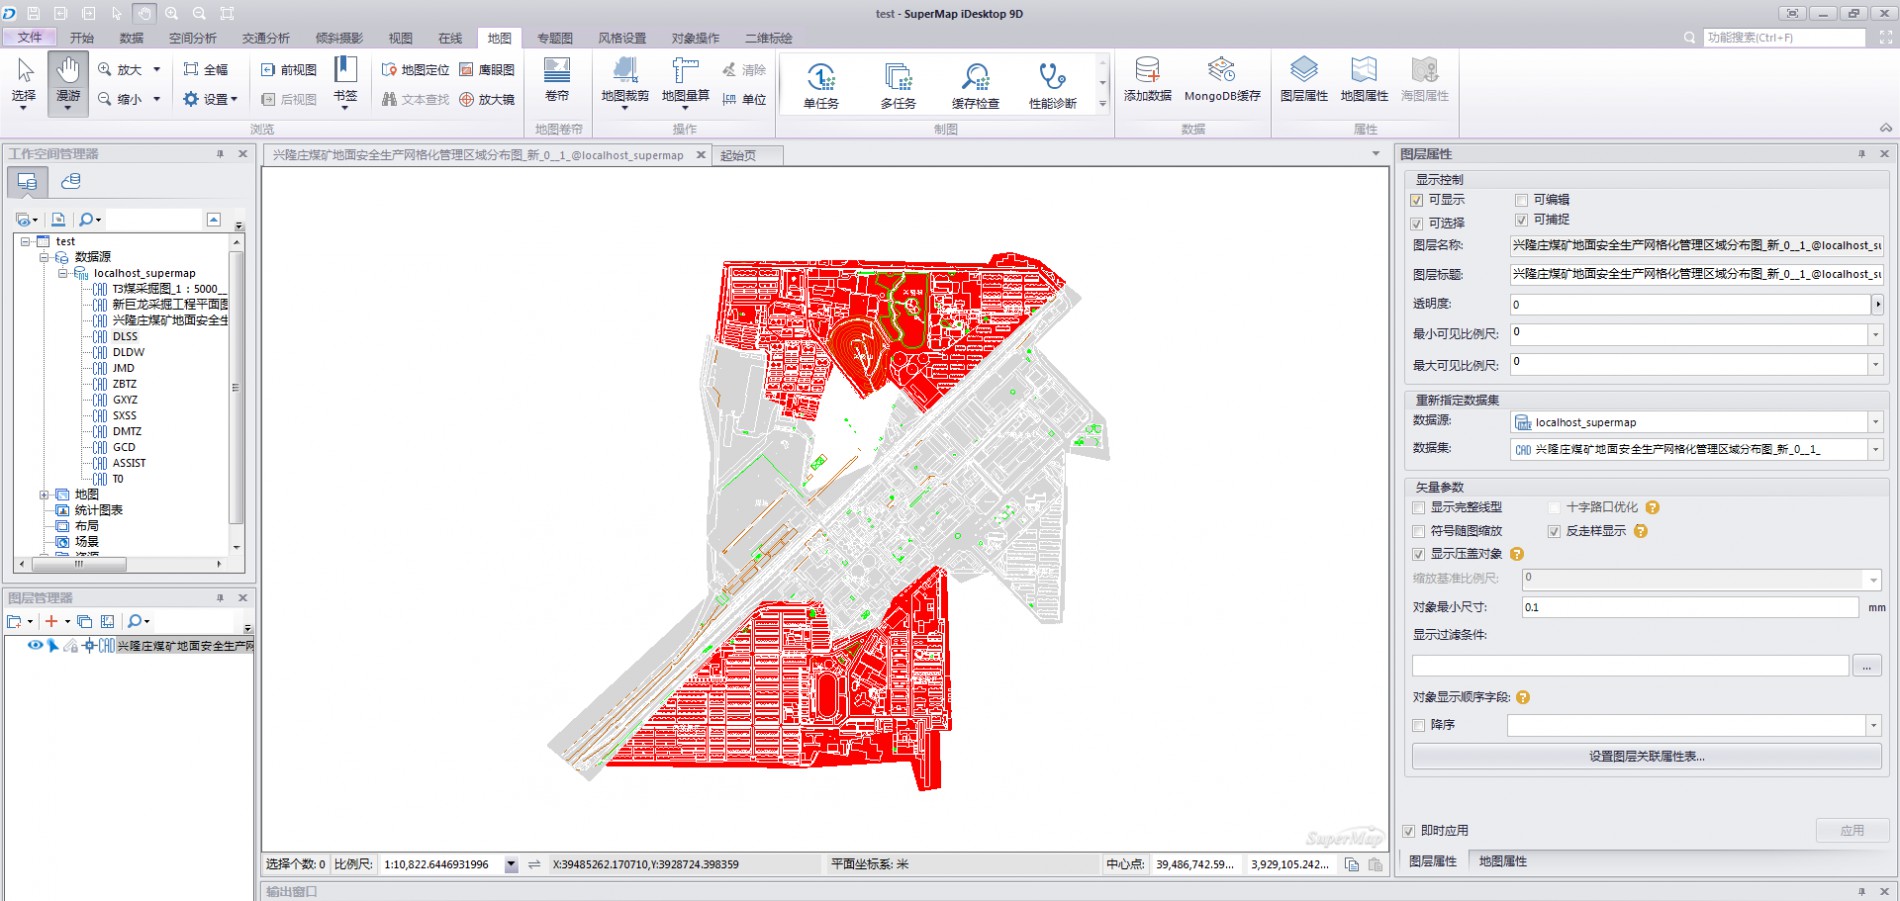
Task: Toggle 反走样显示 checkbox
Action: [x=1554, y=531]
